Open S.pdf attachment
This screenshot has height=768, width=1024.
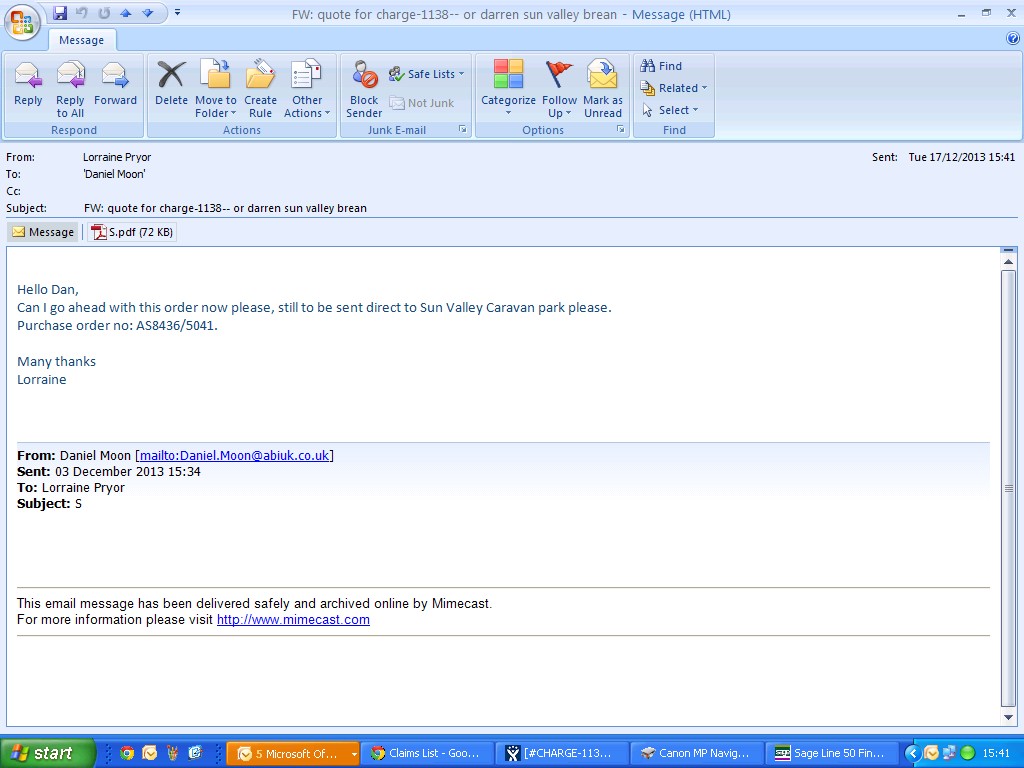click(133, 232)
